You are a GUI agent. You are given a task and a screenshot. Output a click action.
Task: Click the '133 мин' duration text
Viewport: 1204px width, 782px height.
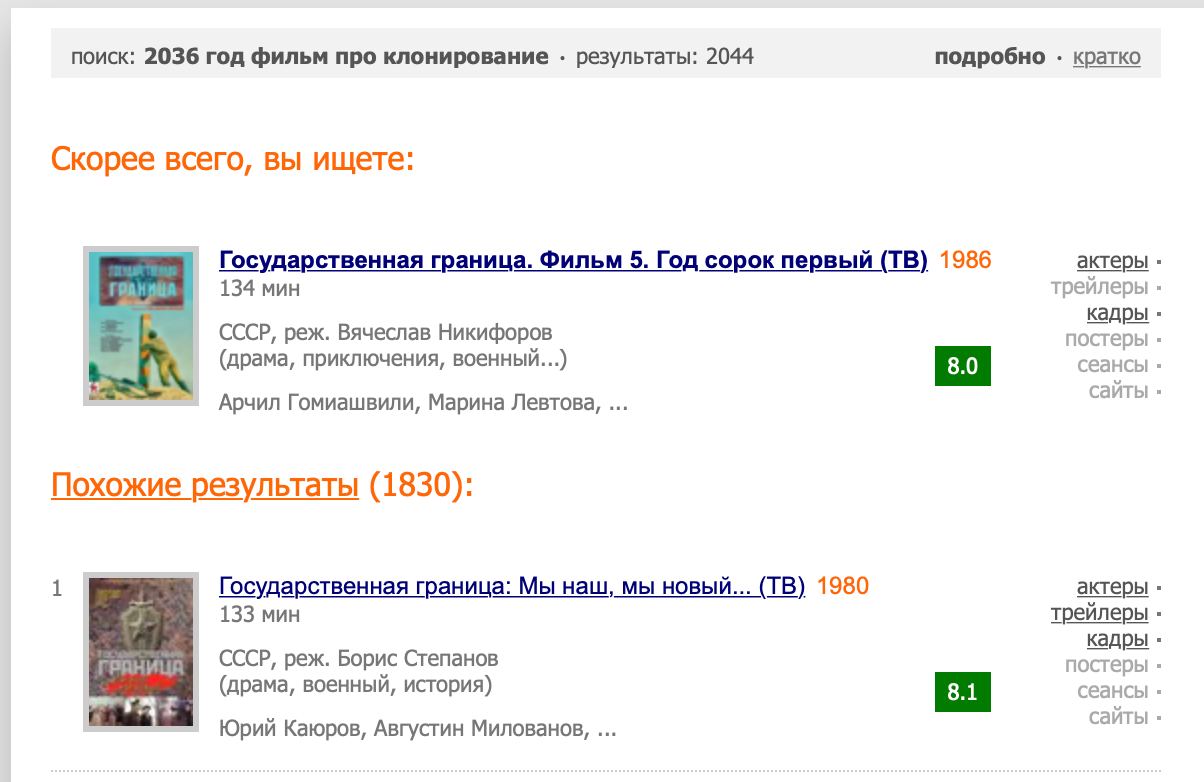tap(259, 615)
